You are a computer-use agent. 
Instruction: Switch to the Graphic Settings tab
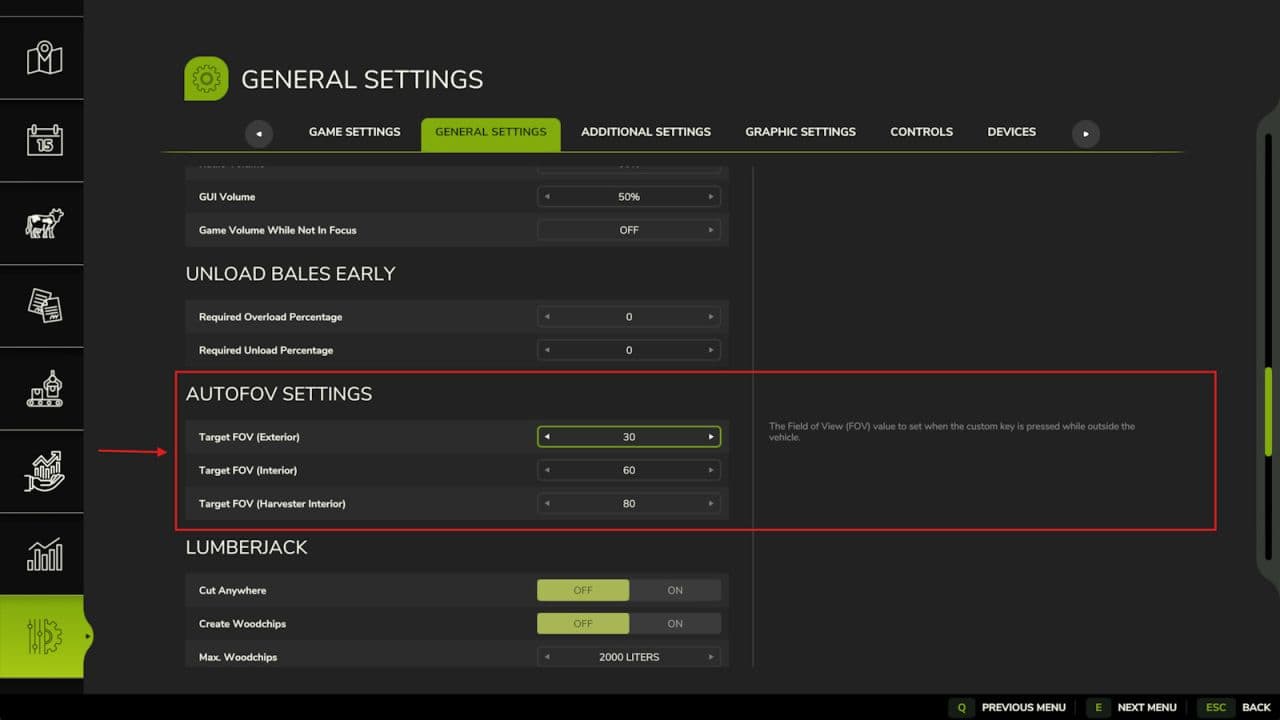[x=800, y=132]
